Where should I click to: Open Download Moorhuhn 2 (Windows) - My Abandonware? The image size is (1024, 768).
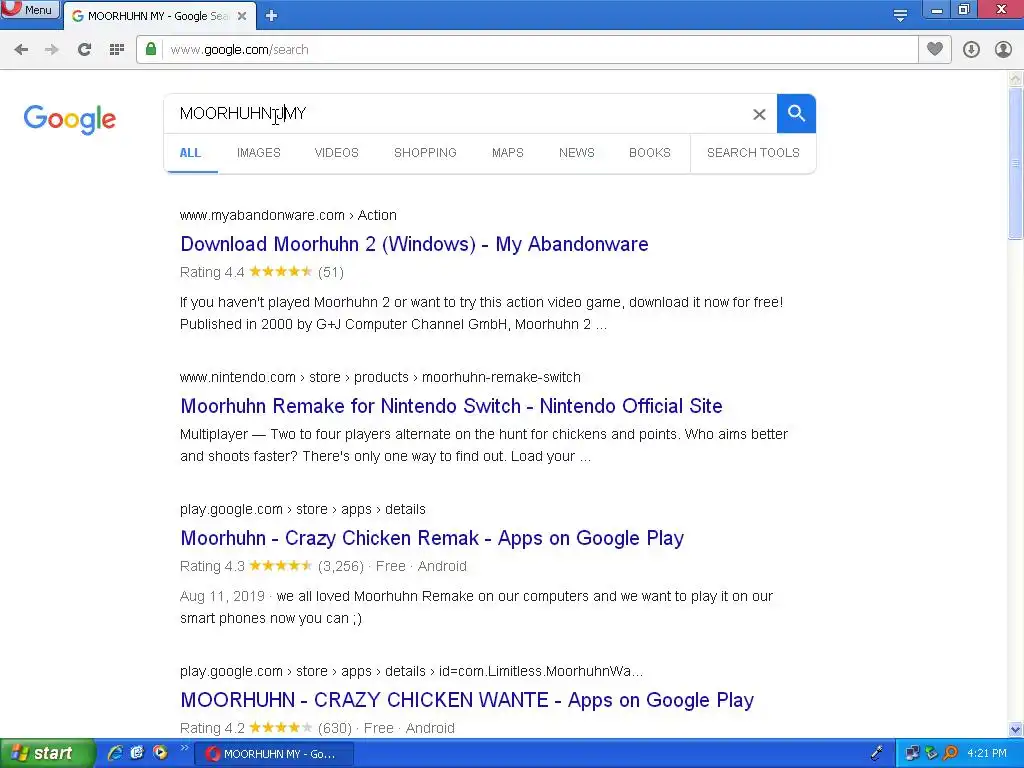414,244
